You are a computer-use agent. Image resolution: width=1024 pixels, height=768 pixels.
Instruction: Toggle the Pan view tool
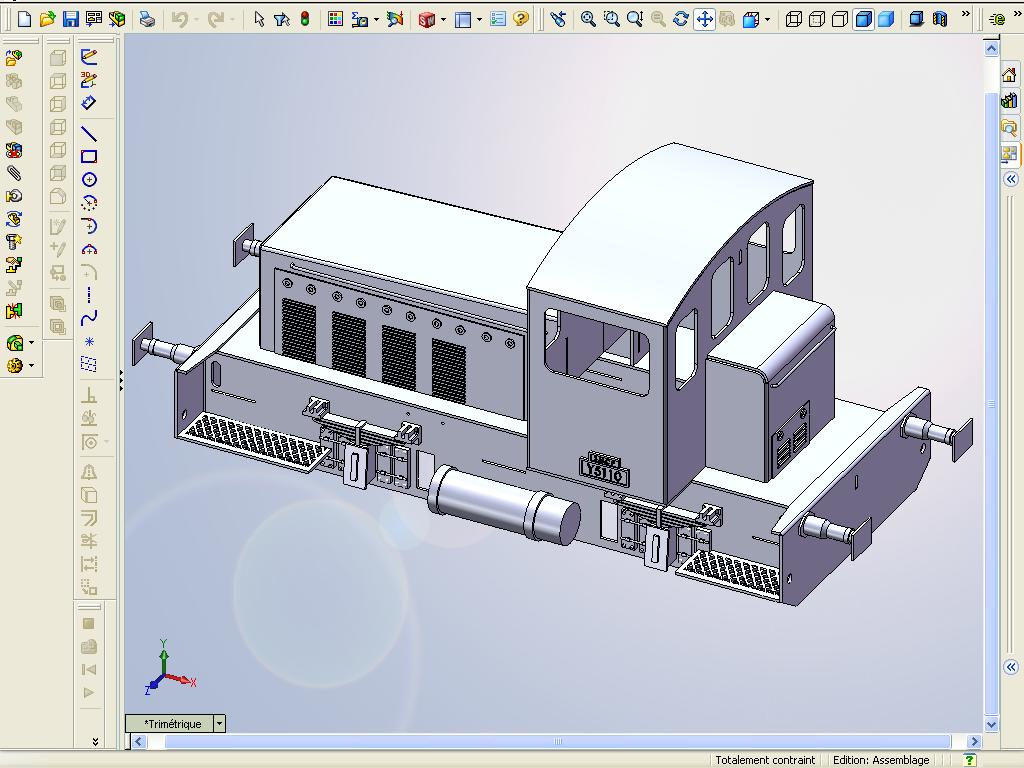(x=704, y=19)
